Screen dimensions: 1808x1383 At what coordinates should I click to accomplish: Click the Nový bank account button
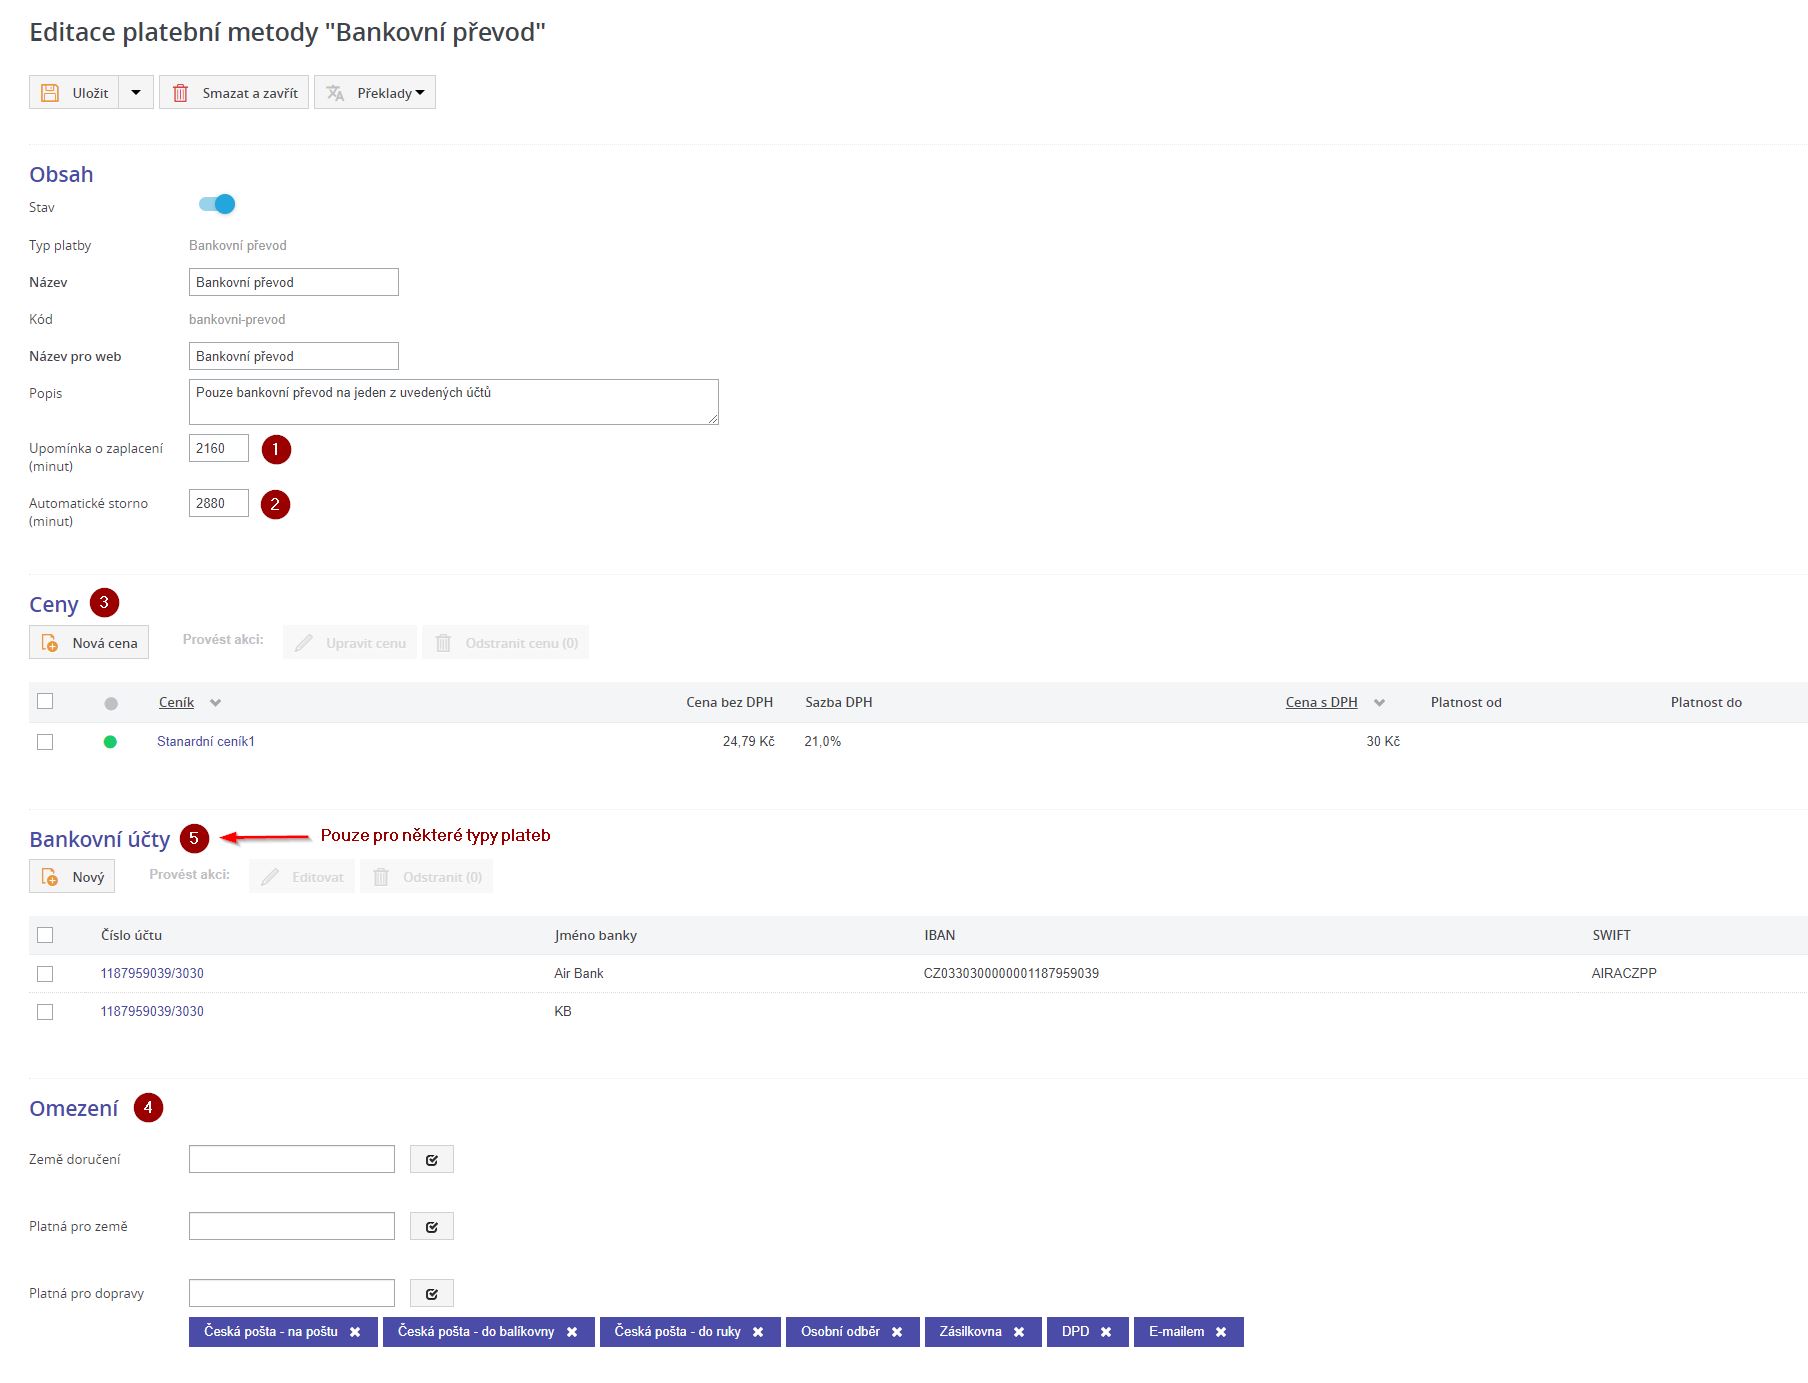click(x=72, y=877)
